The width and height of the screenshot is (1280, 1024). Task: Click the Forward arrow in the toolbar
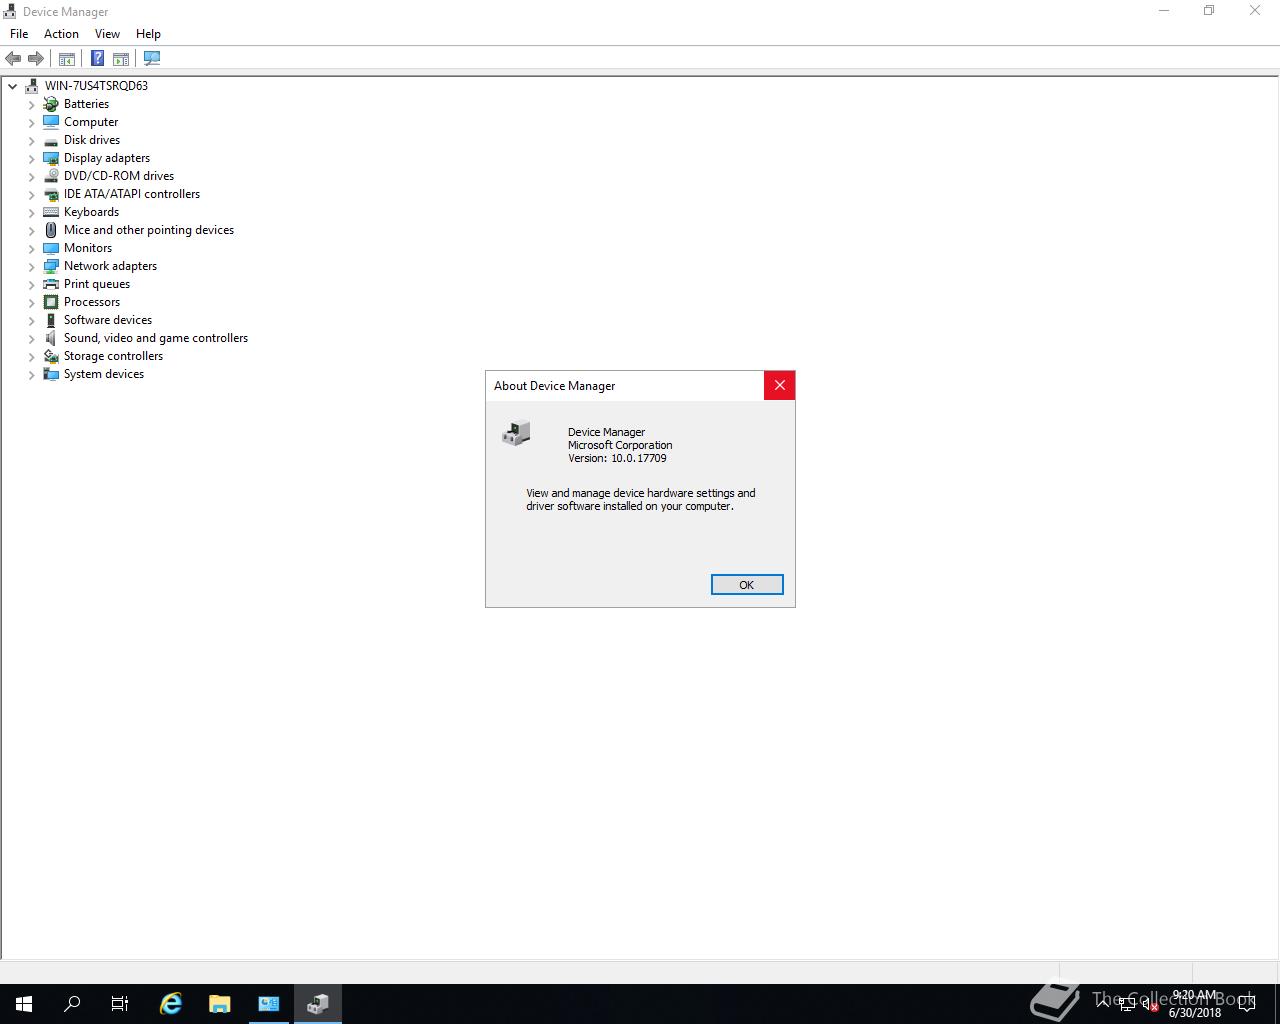36,59
